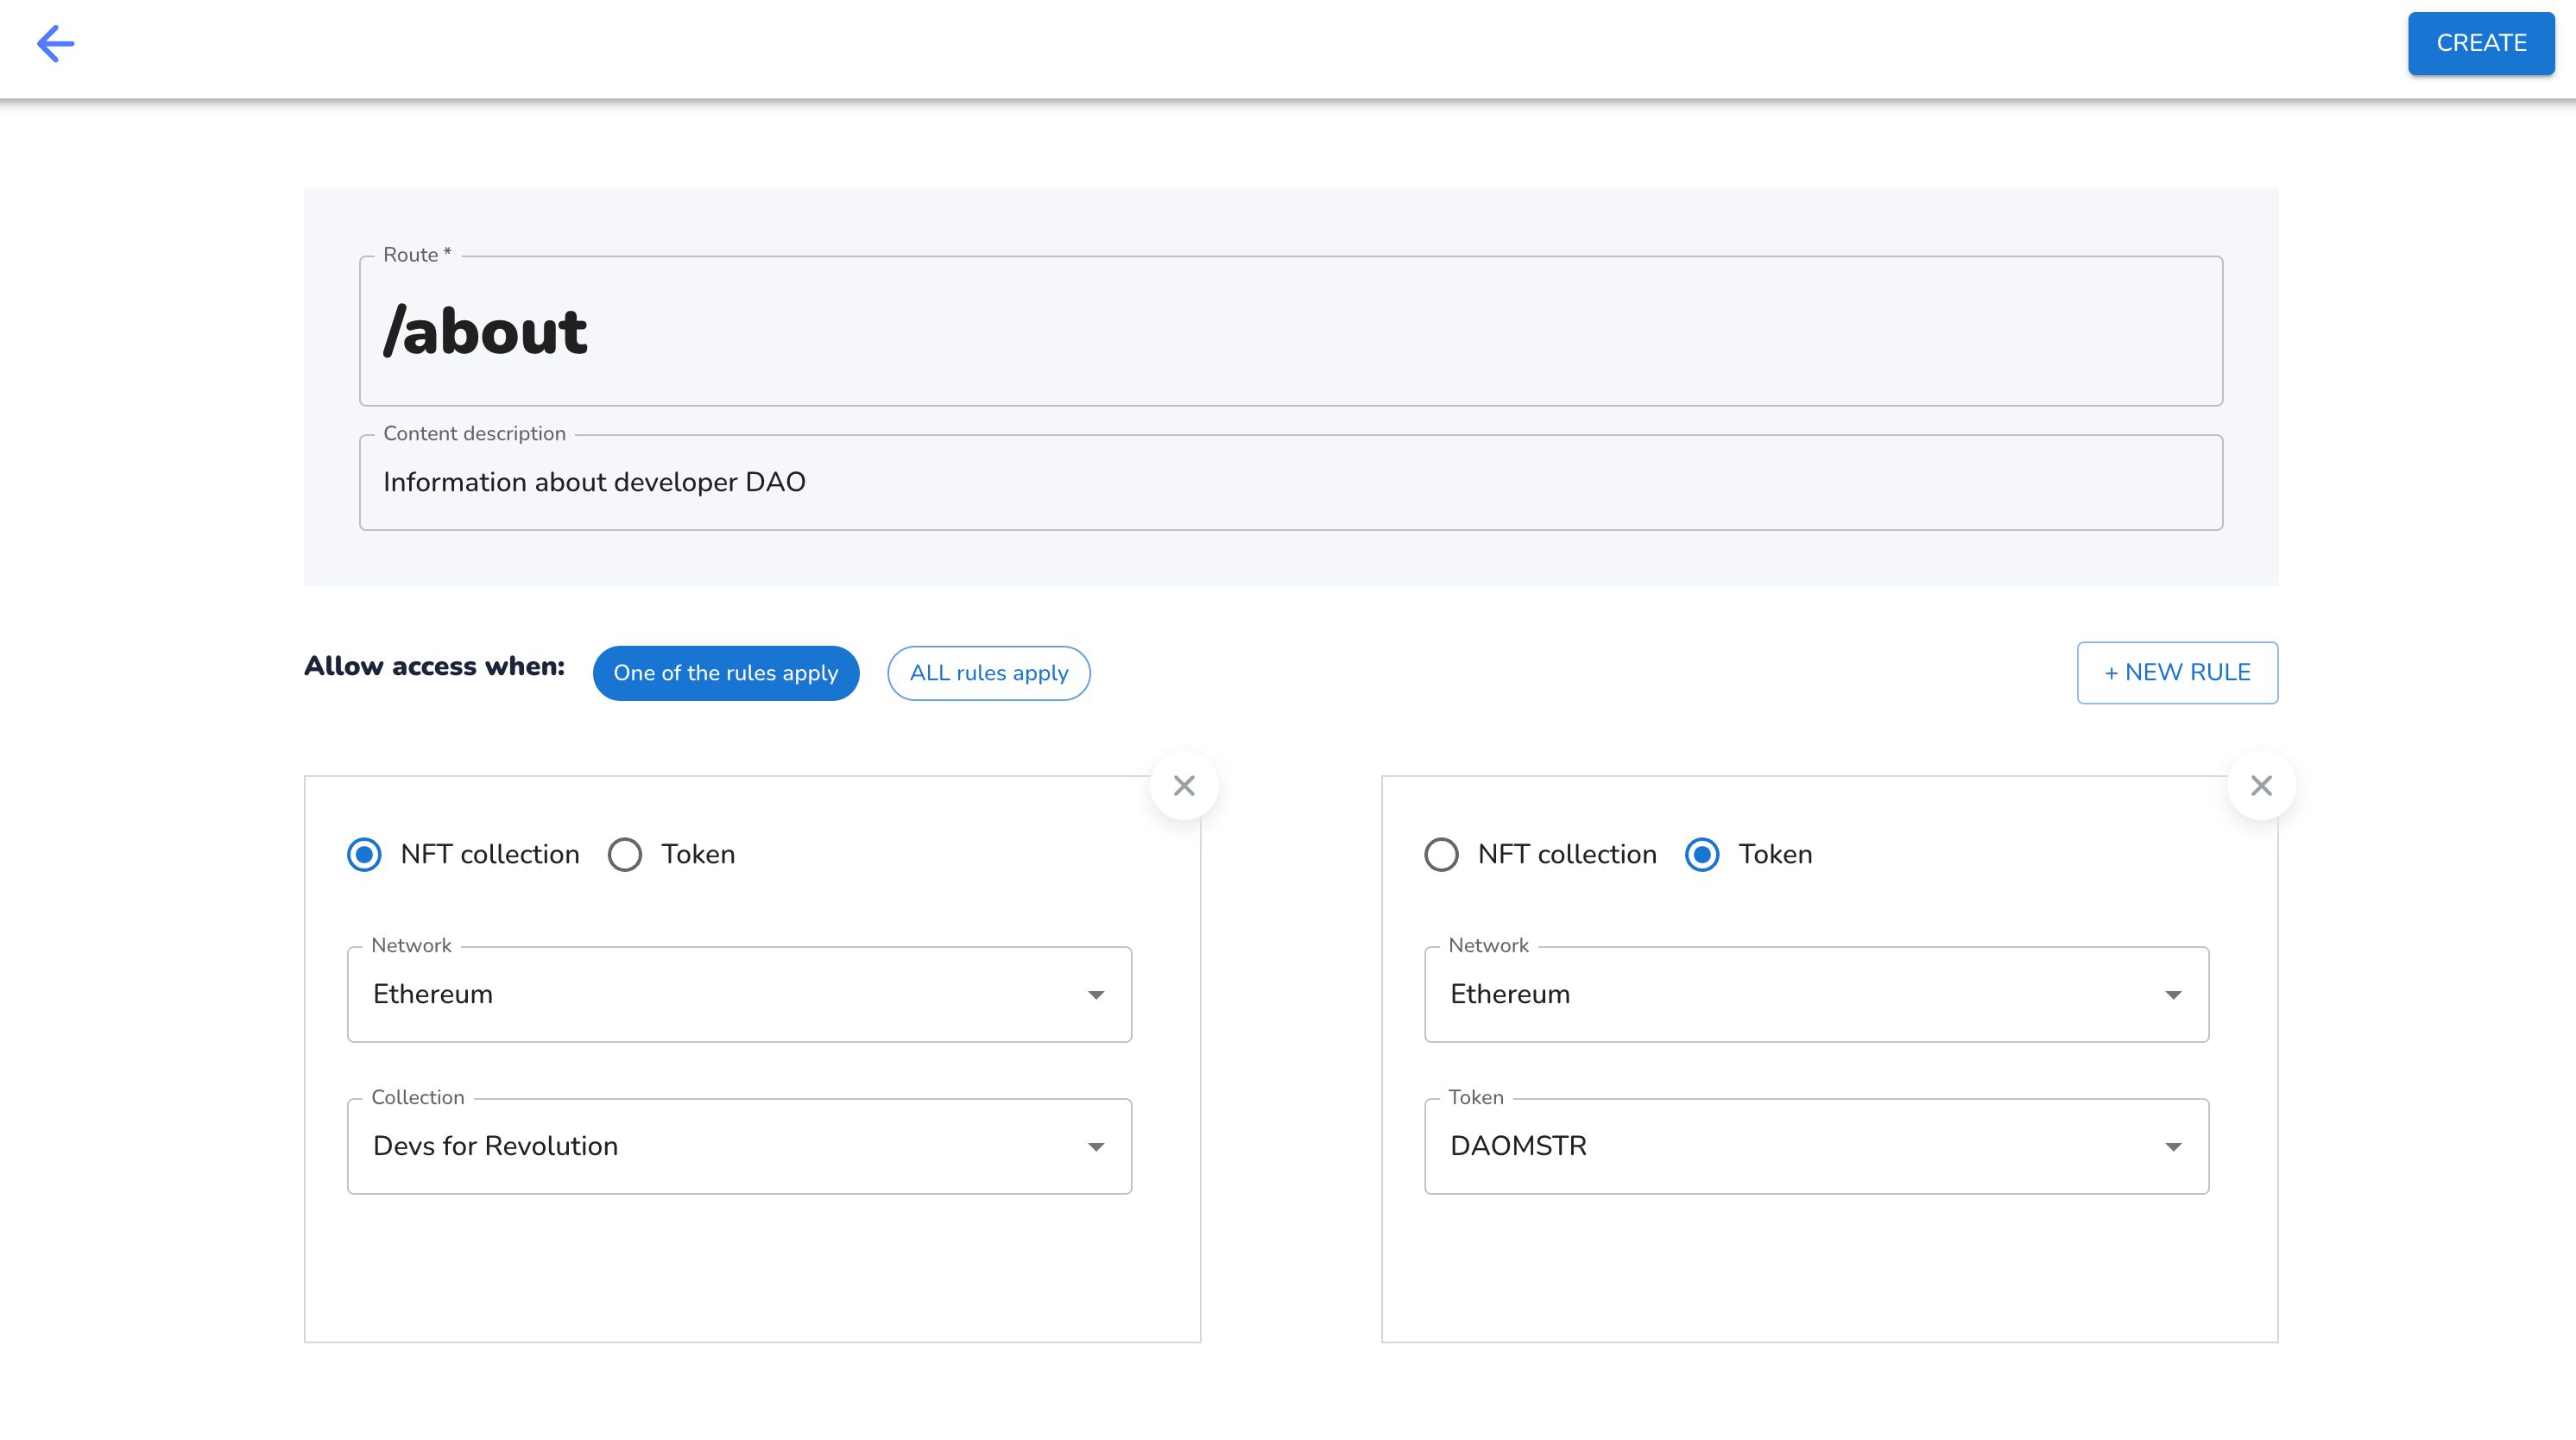The width and height of the screenshot is (2576, 1440).
Task: Click the CREATE button
Action: (x=2481, y=43)
